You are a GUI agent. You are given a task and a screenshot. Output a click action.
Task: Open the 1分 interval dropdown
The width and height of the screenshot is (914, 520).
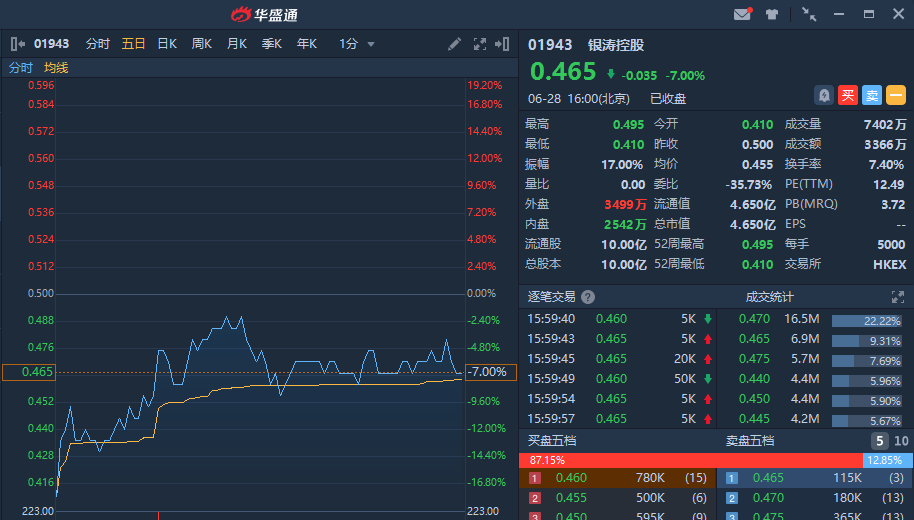pyautogui.click(x=356, y=44)
